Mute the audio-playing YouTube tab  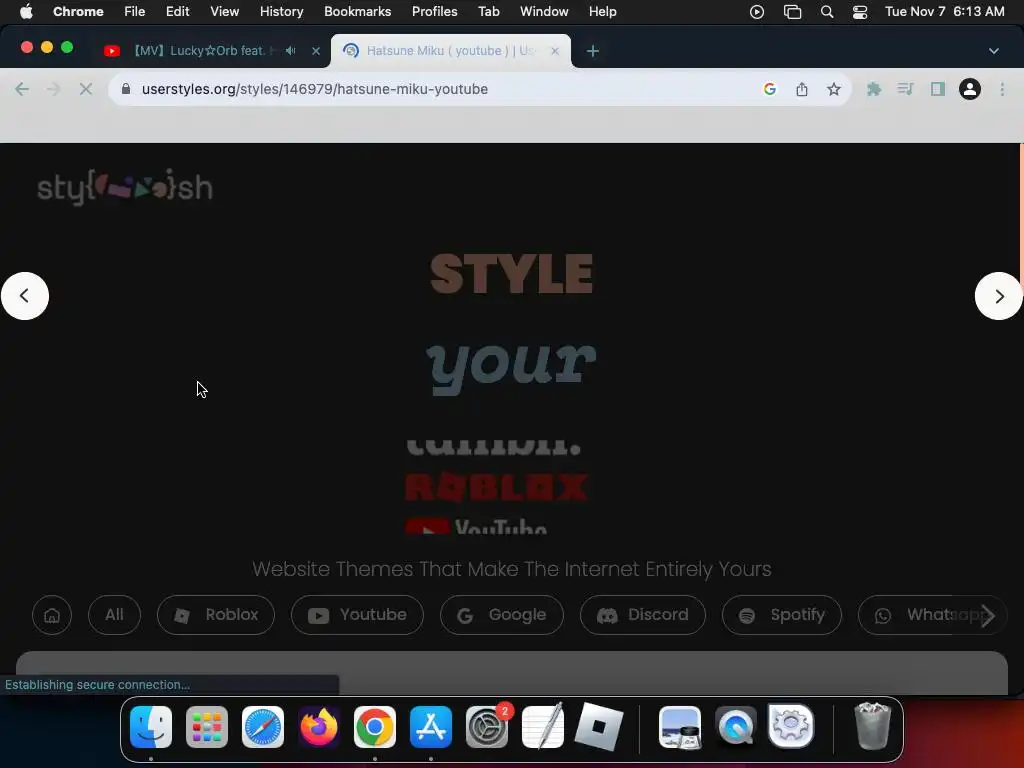tap(291, 50)
